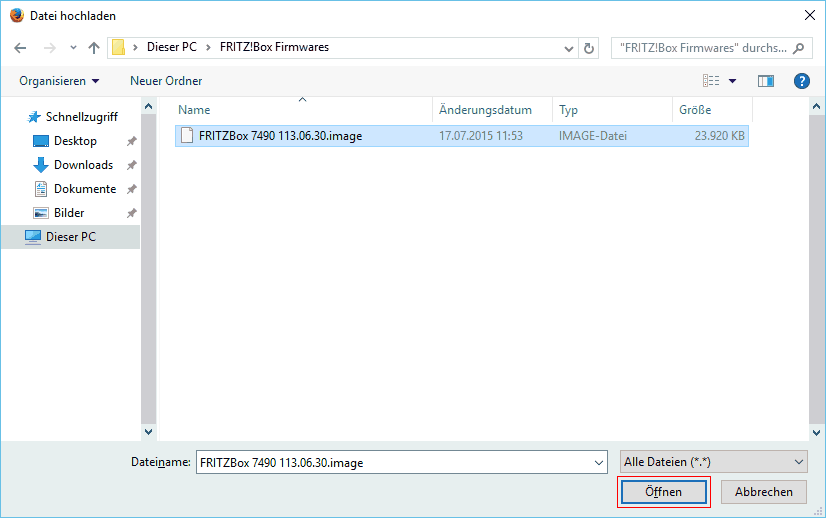Open the Organisieren menu
Viewport: 826px width, 518px height.
coord(59,81)
